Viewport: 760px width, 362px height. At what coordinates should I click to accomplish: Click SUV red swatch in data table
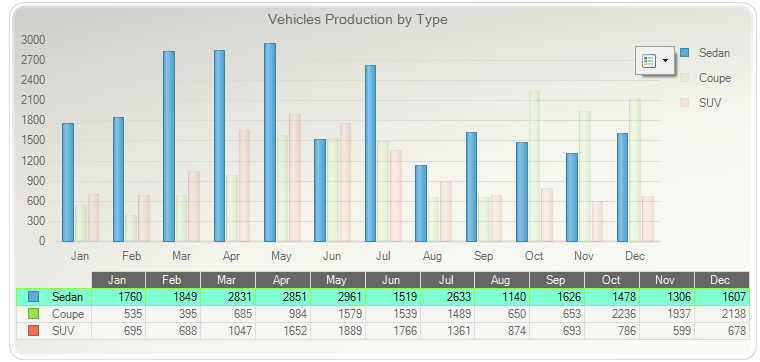pos(33,331)
